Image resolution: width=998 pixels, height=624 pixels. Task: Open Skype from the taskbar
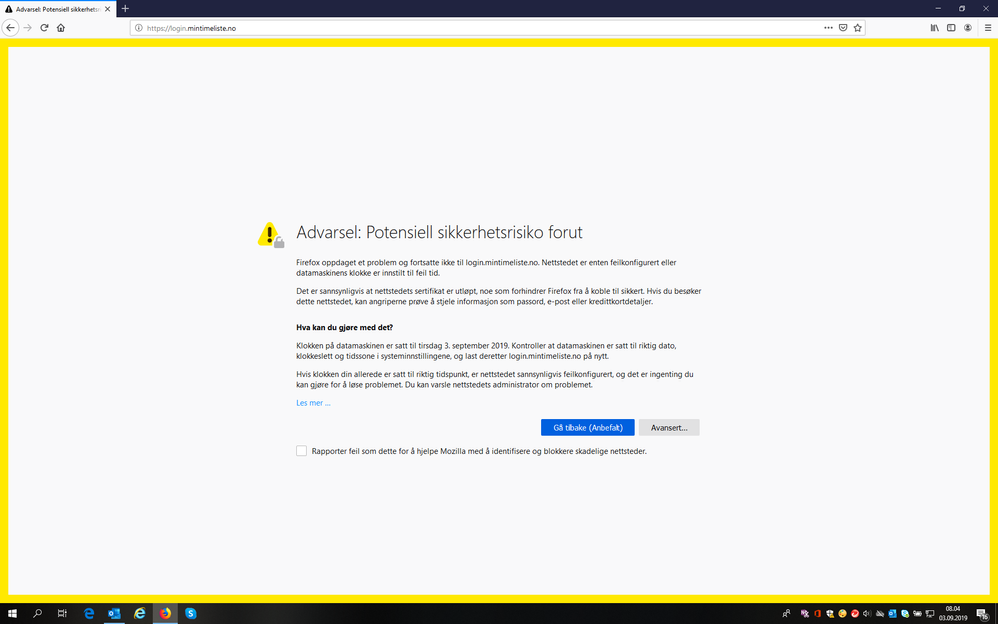pos(191,613)
